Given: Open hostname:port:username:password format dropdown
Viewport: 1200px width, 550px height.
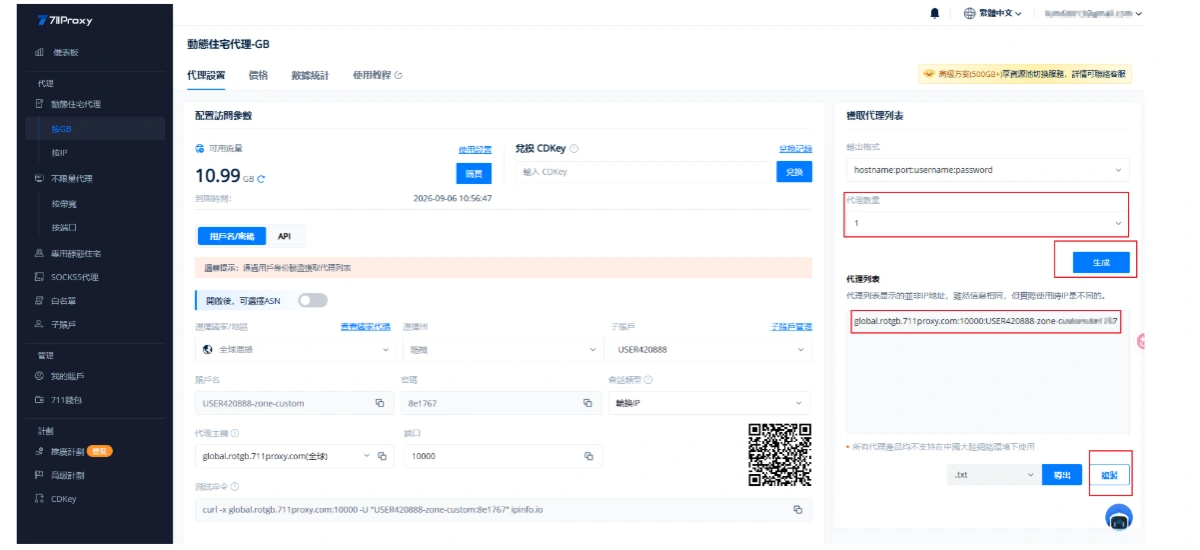Looking at the screenshot, I should coord(987,170).
